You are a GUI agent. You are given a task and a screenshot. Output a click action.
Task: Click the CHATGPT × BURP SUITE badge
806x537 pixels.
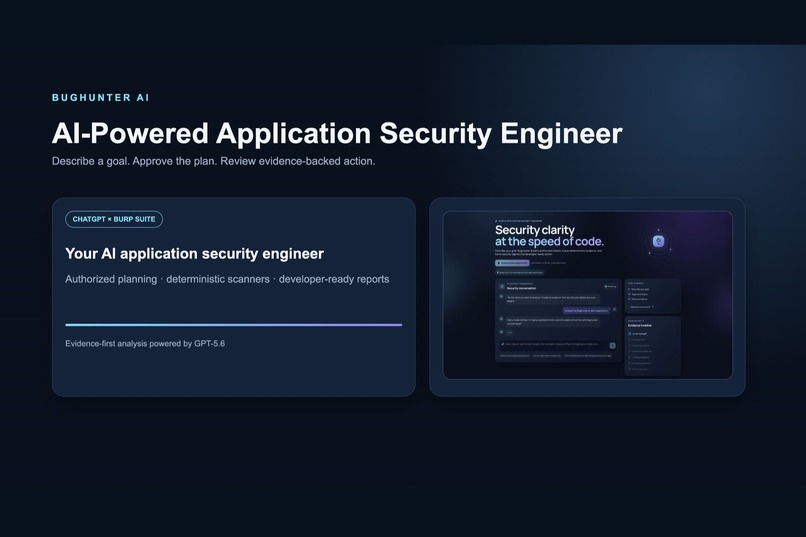point(114,219)
